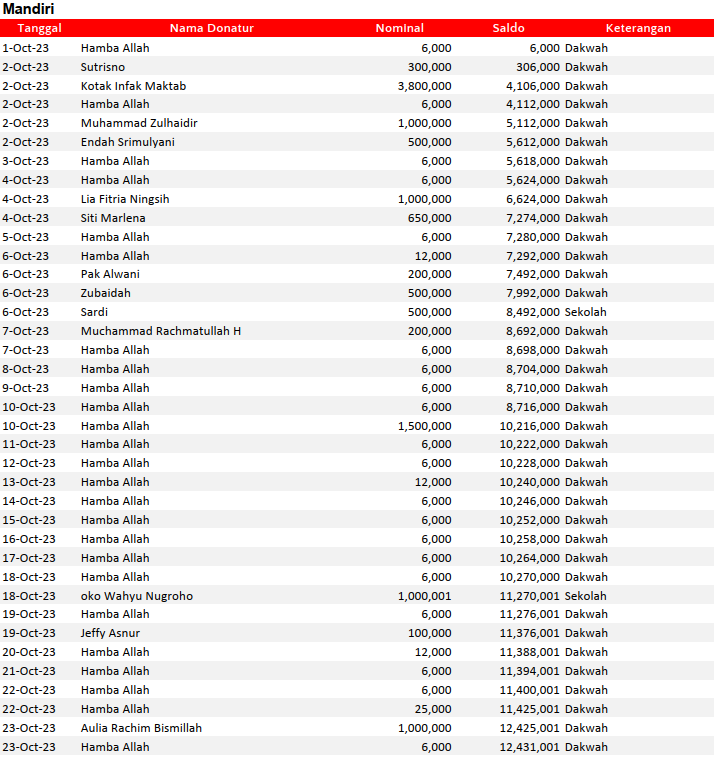Click the Lia Fitria Ningsih cell
The image size is (714, 757).
coord(125,199)
